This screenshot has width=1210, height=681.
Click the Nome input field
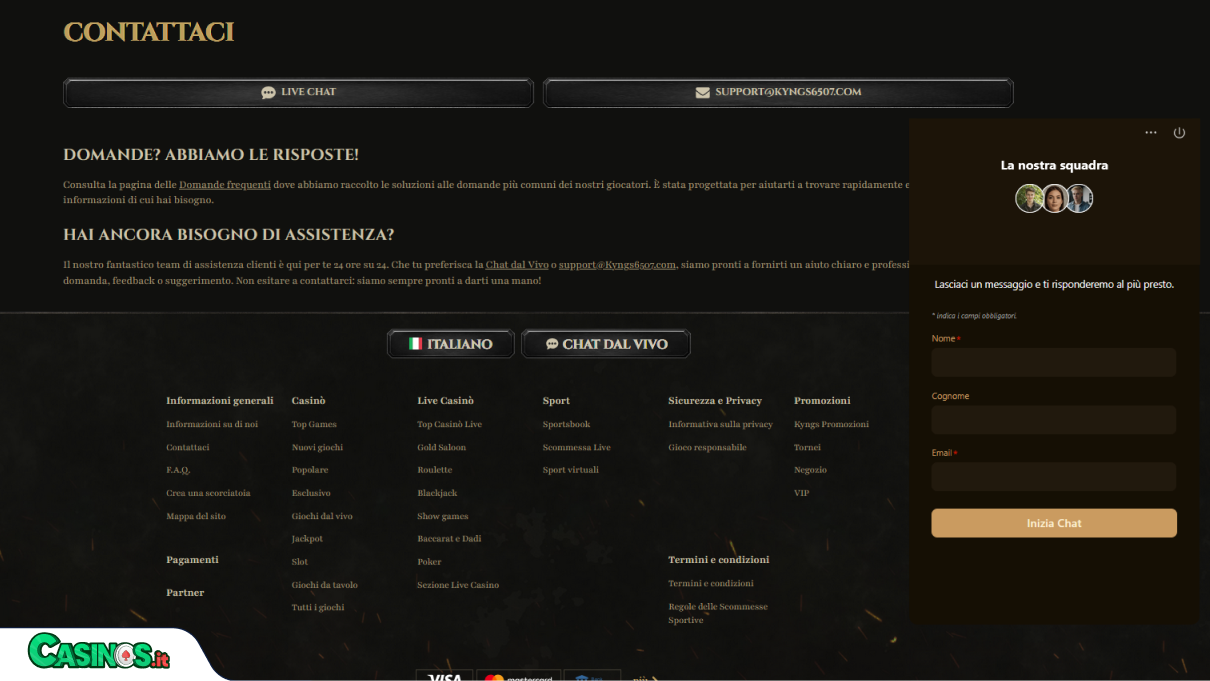(1054, 362)
